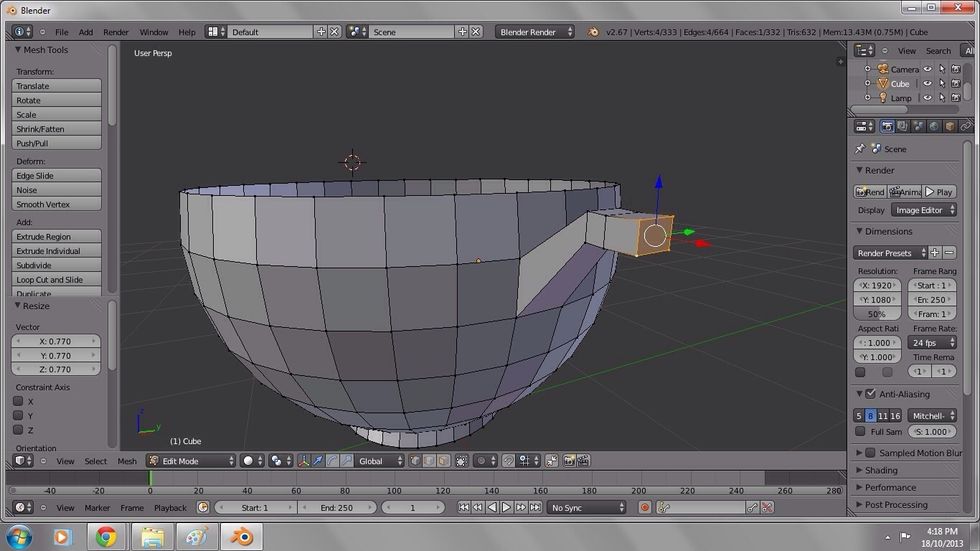The height and width of the screenshot is (551, 980).
Task: Disable the Anti-Aliasing checkbox
Action: pyautogui.click(x=870, y=394)
